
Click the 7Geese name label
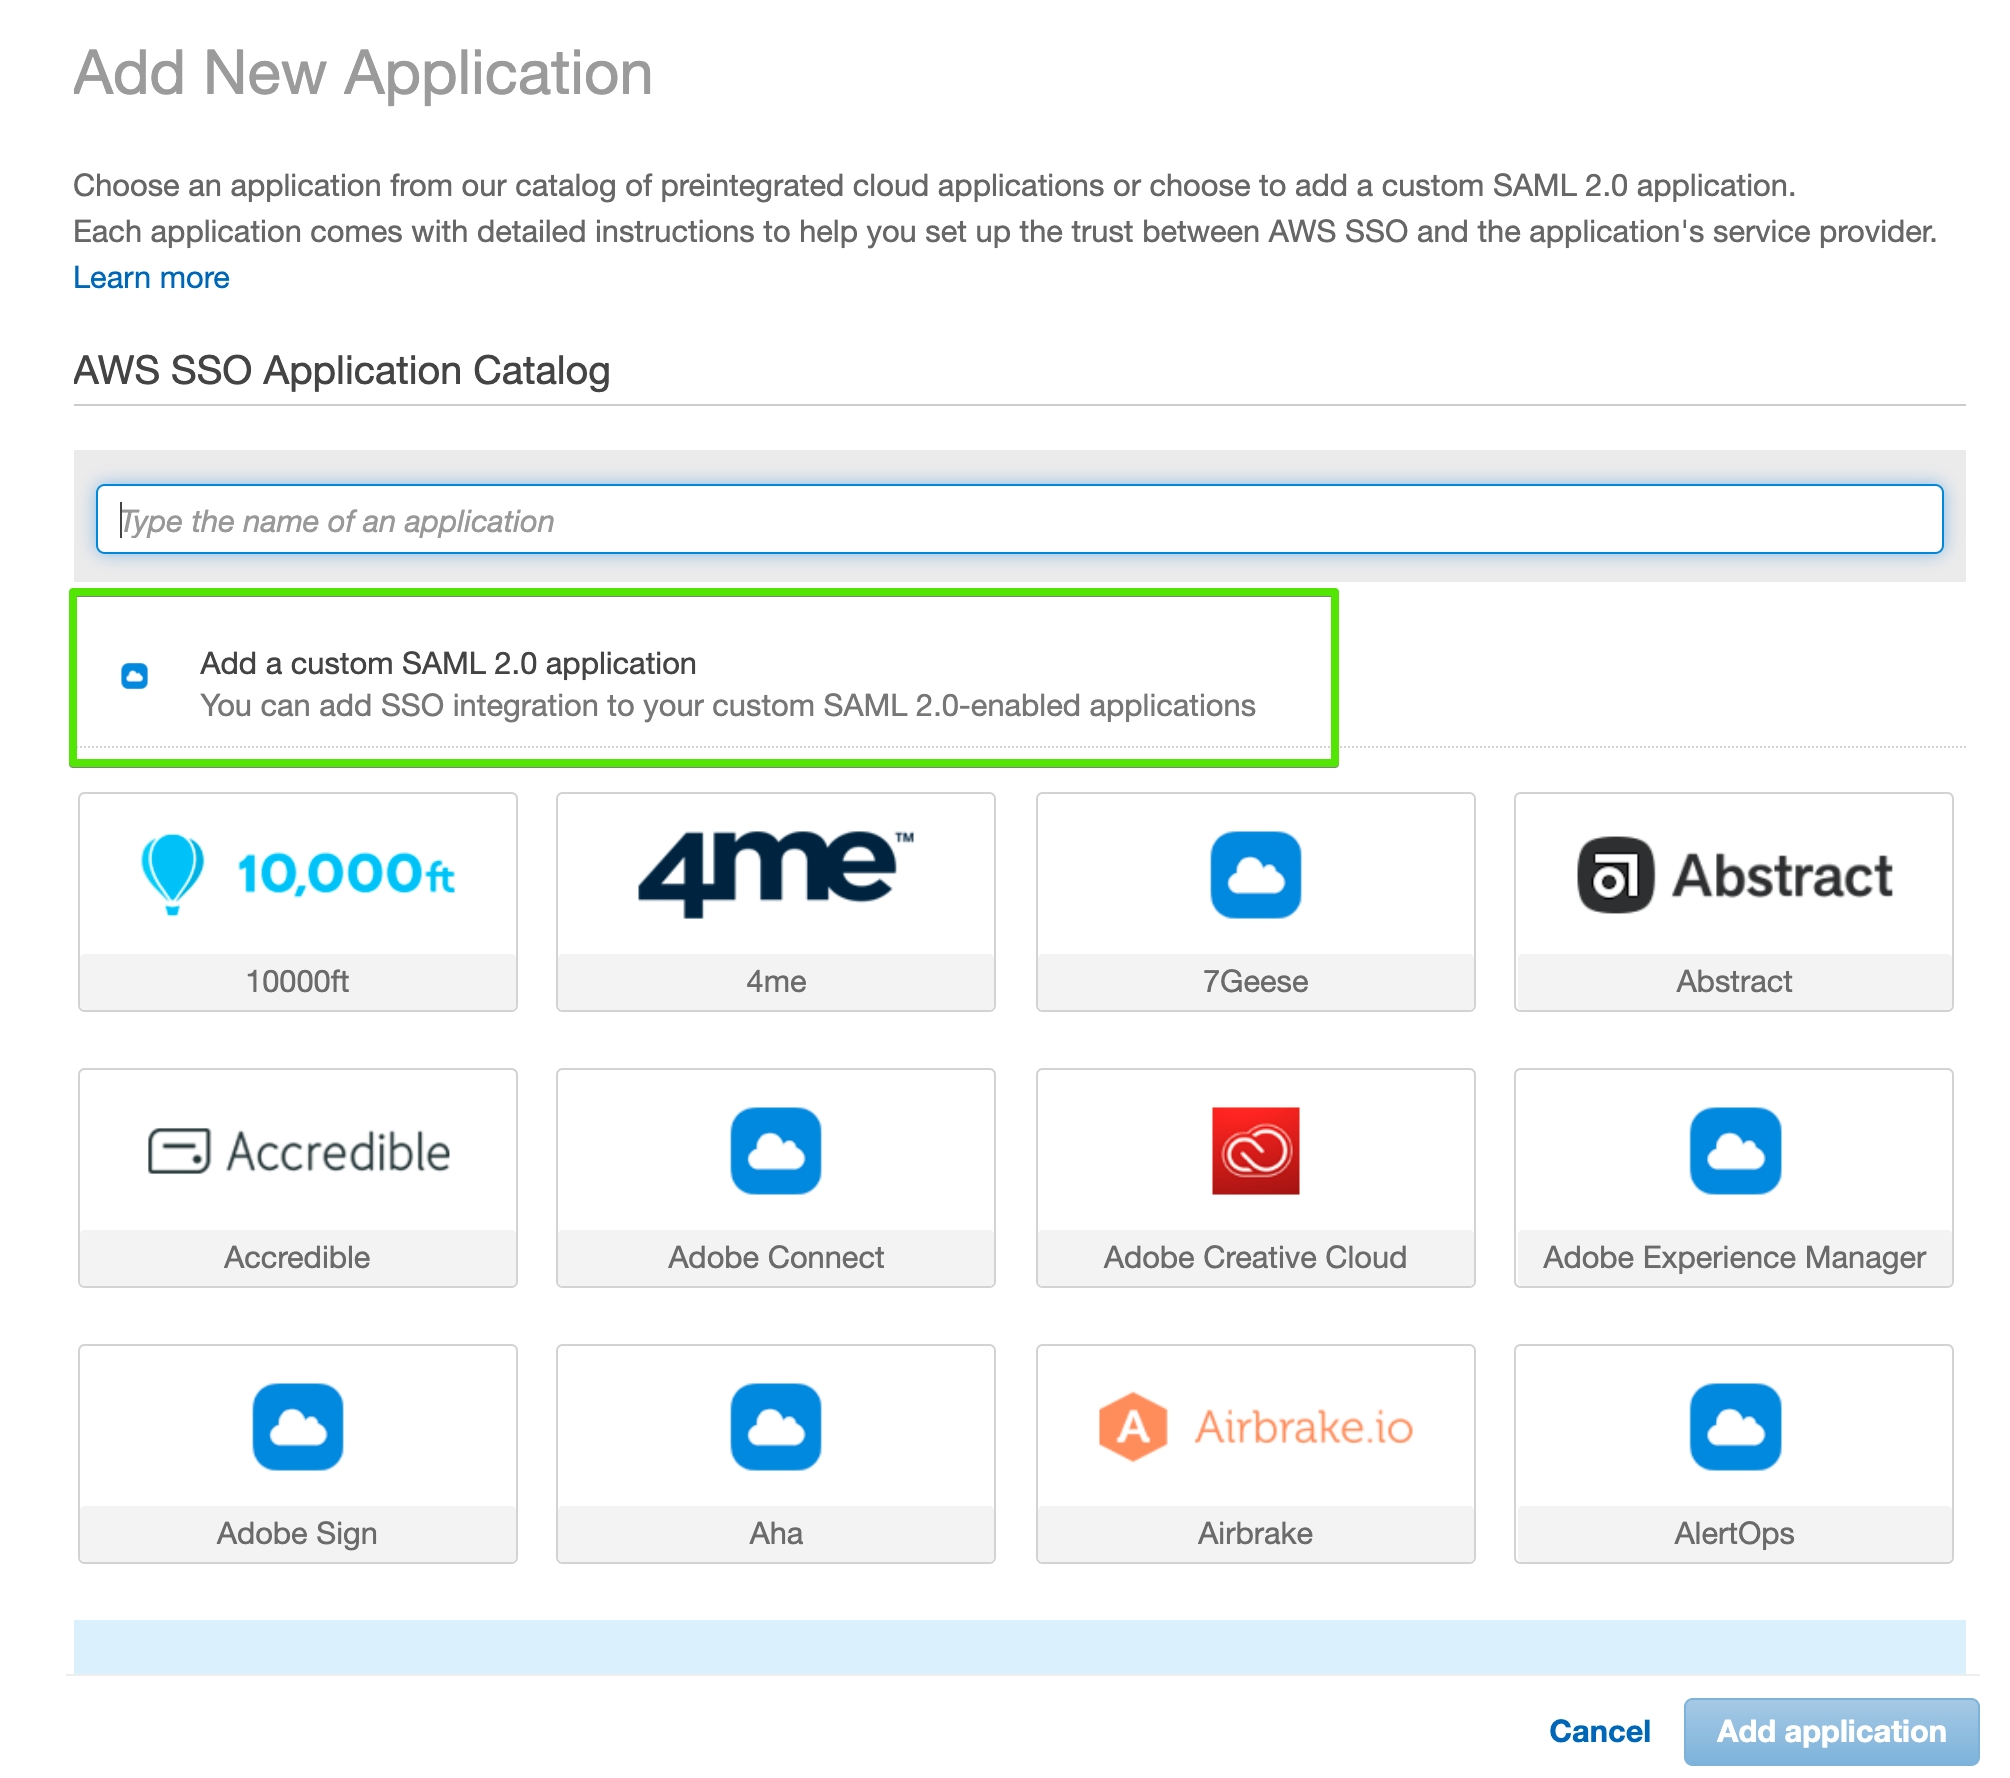[x=1255, y=981]
